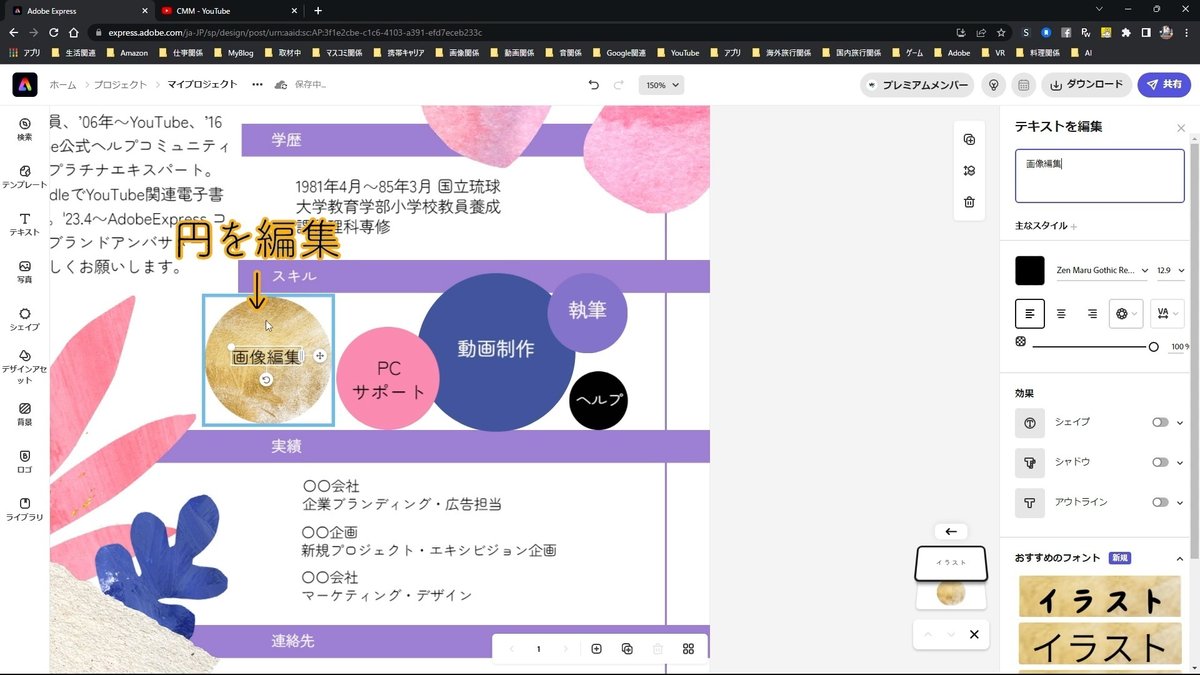The image size is (1200, 675).
Task: Add a new page with the plus icon
Action: click(x=596, y=649)
